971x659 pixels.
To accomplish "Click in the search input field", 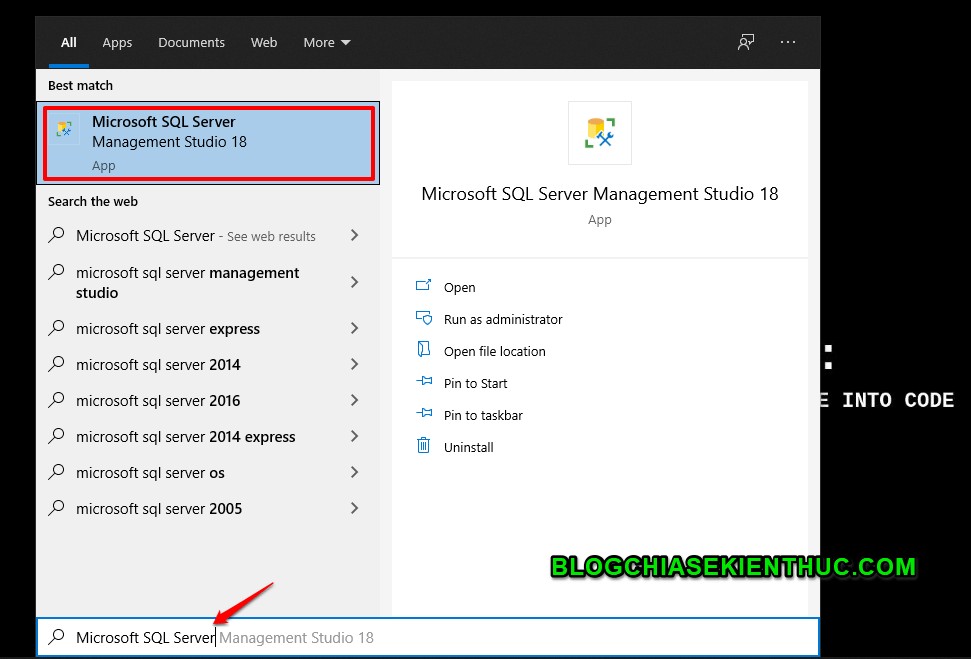I will [428, 637].
